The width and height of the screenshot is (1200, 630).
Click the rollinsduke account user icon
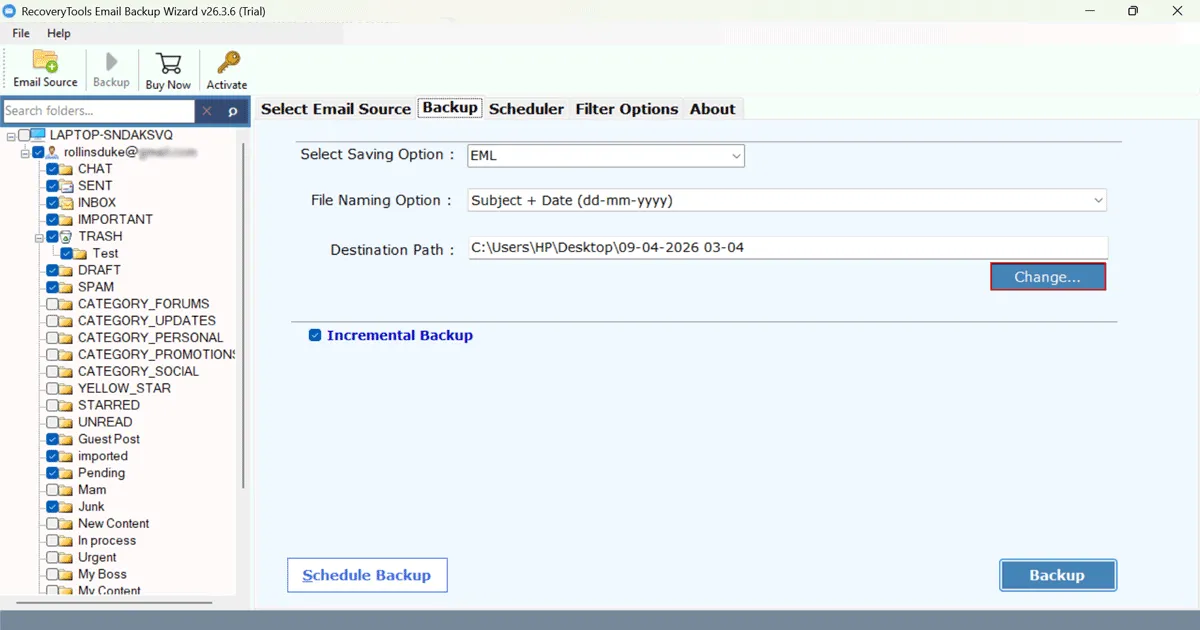pos(52,152)
